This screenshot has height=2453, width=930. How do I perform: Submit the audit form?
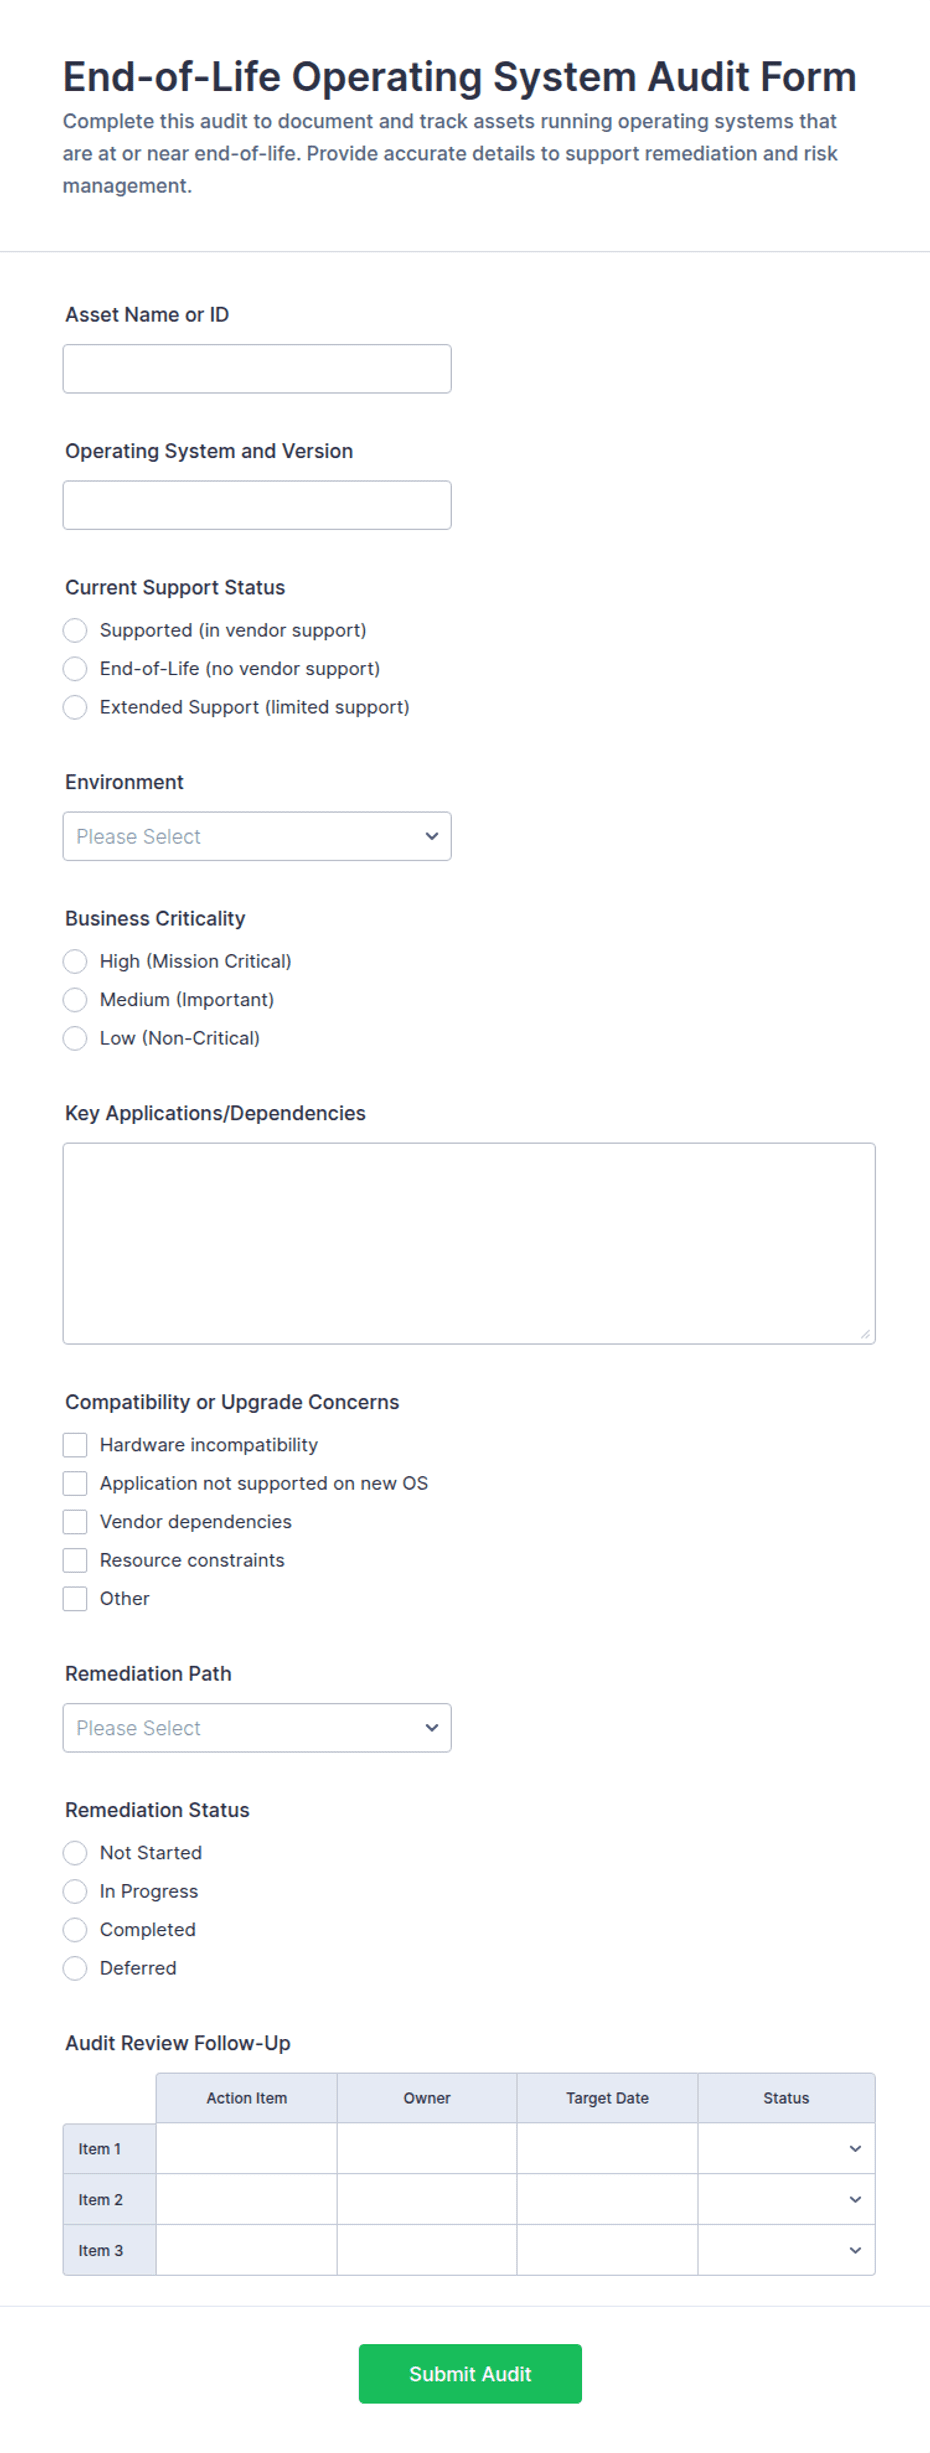pyautogui.click(x=470, y=2374)
